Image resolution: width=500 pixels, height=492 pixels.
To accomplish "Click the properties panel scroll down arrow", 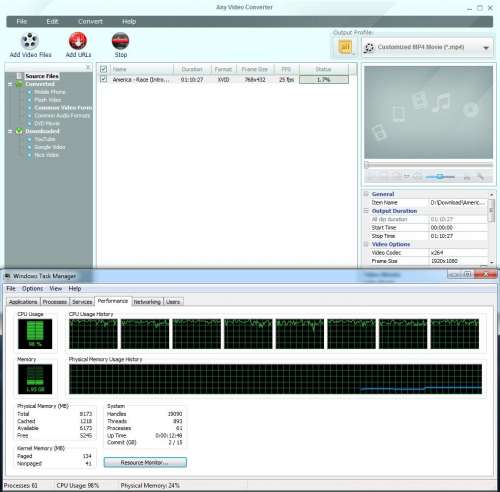I will 492,263.
